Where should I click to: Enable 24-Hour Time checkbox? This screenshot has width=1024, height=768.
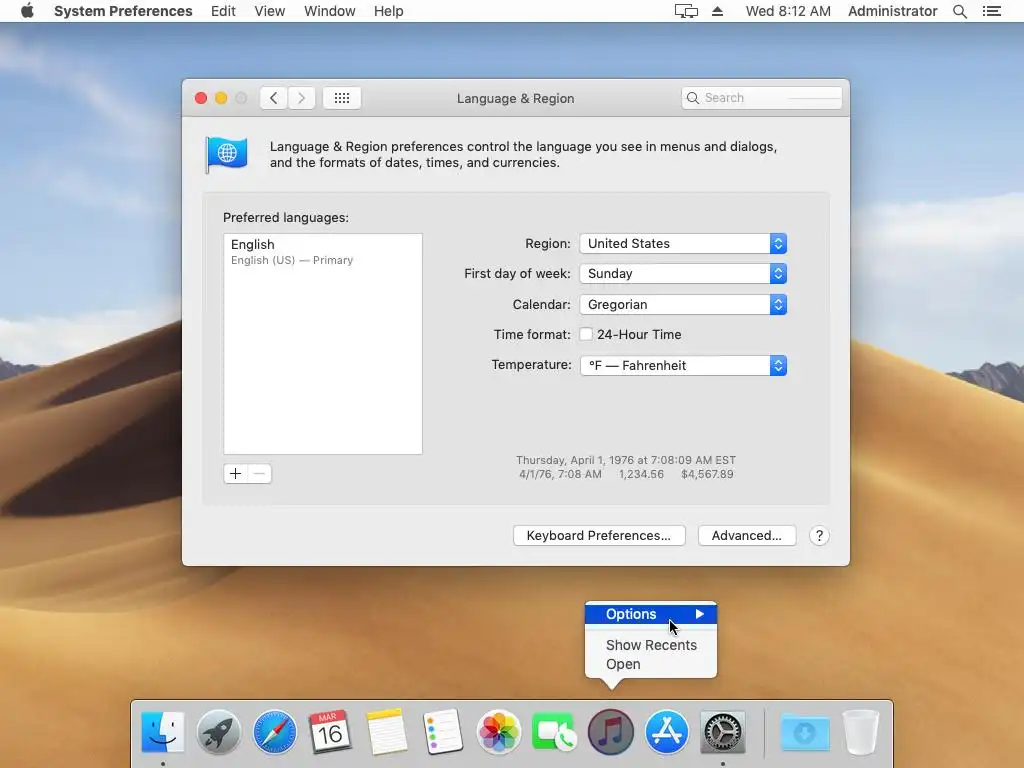pos(586,334)
